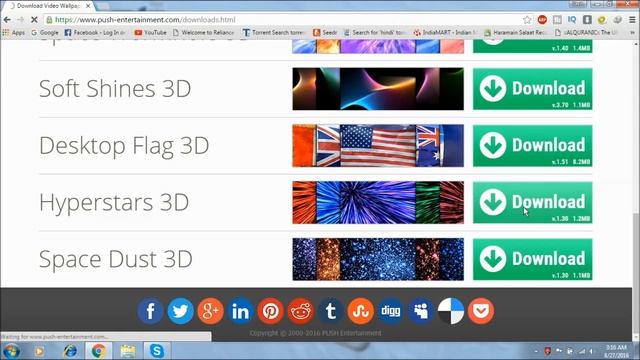Share via the Tumblr icon
This screenshot has width=640, height=360.
pyautogui.click(x=331, y=311)
